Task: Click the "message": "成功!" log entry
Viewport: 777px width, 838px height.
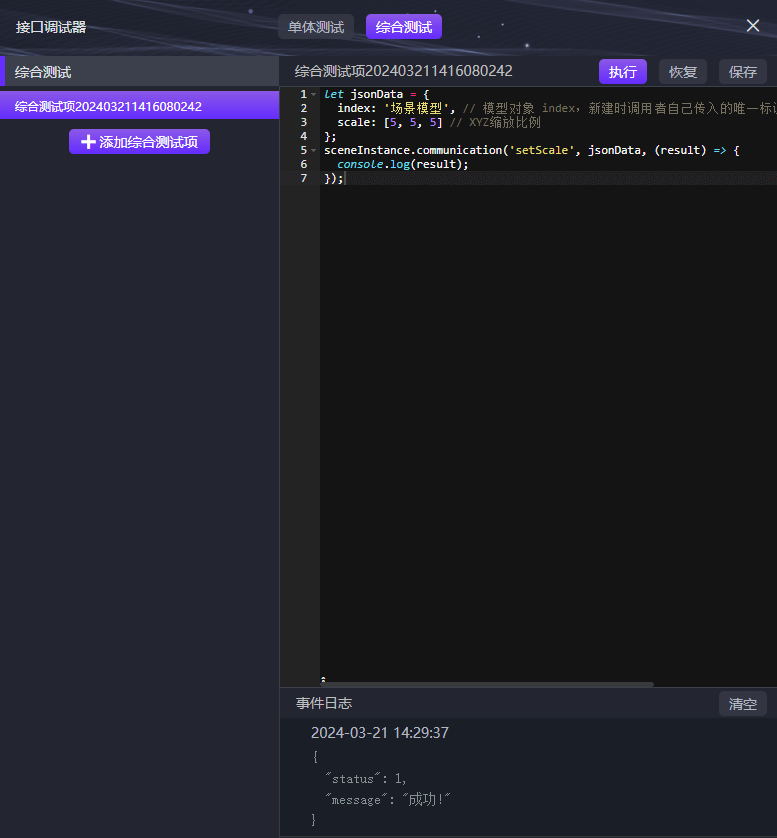Action: pos(388,799)
